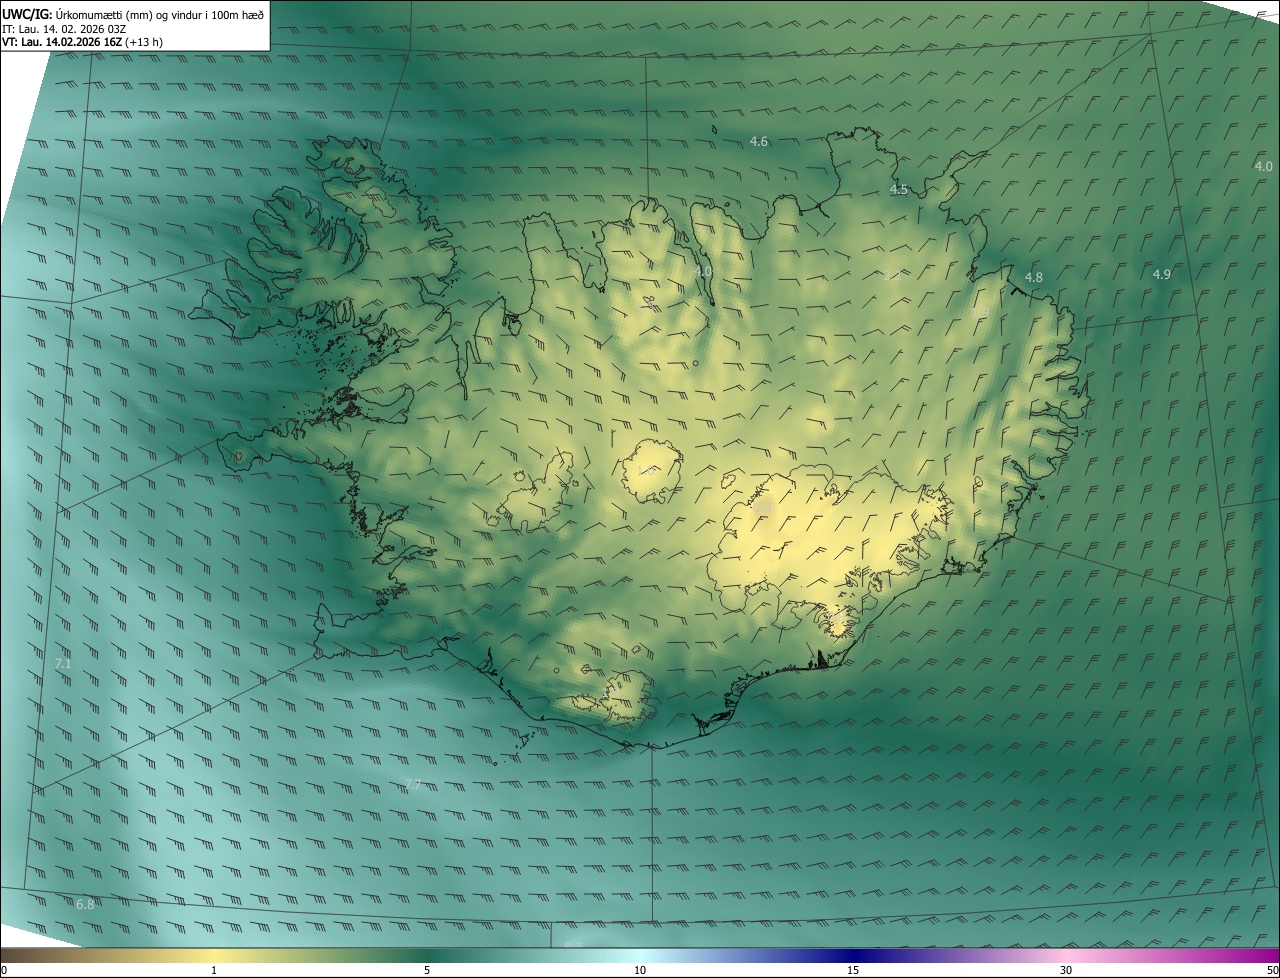The image size is (1280, 978).
Task: Click the 7.7 value label south of Iceland
Action: 413,785
